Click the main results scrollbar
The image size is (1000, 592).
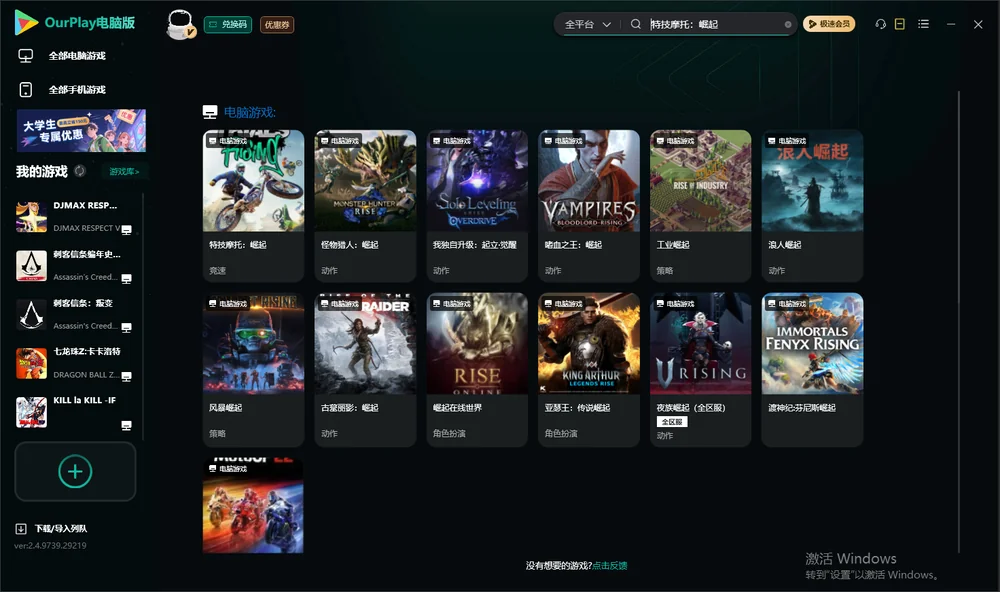point(958,322)
